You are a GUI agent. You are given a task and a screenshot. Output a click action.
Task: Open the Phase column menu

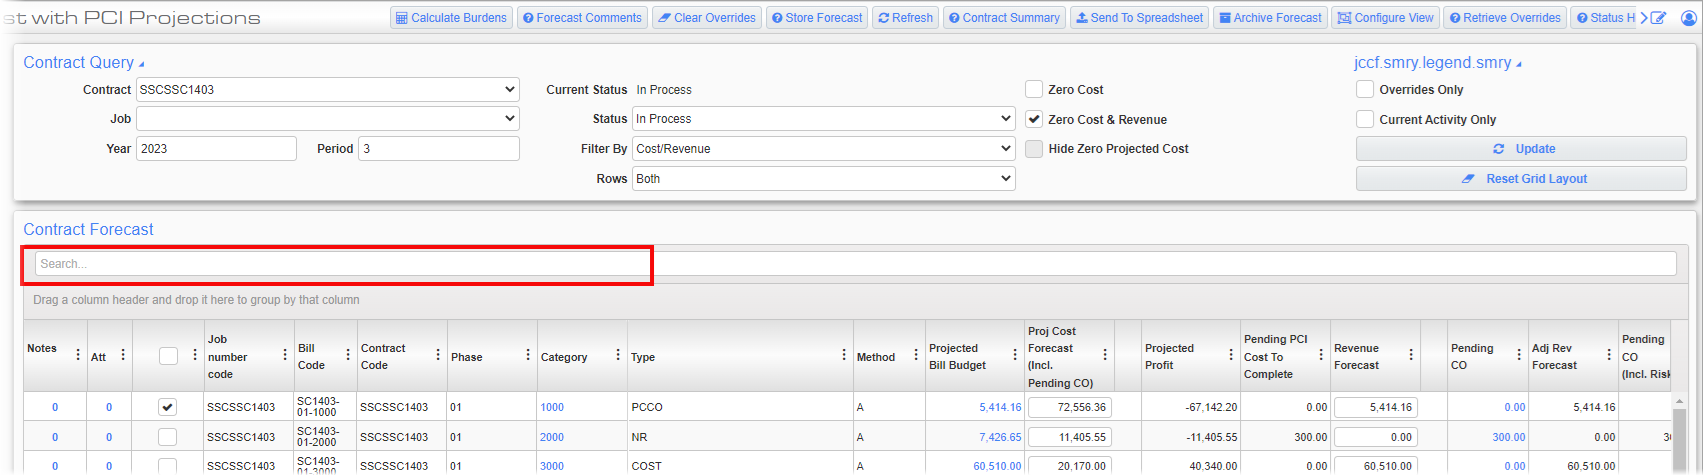coord(528,355)
